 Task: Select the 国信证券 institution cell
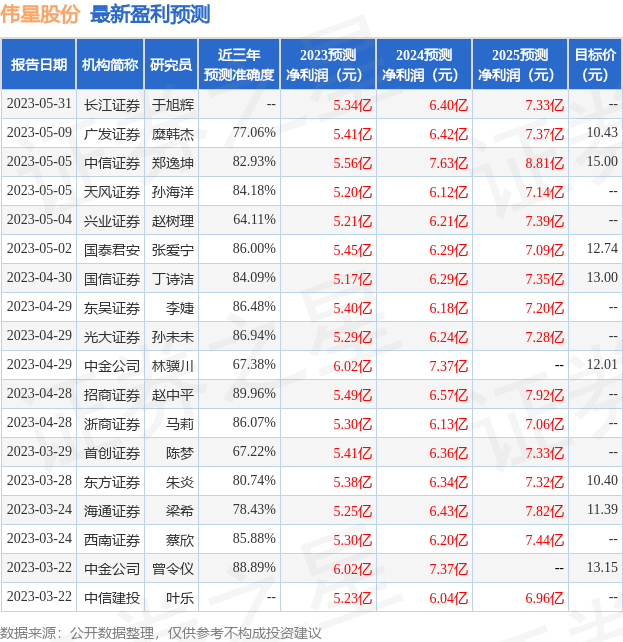pos(112,280)
